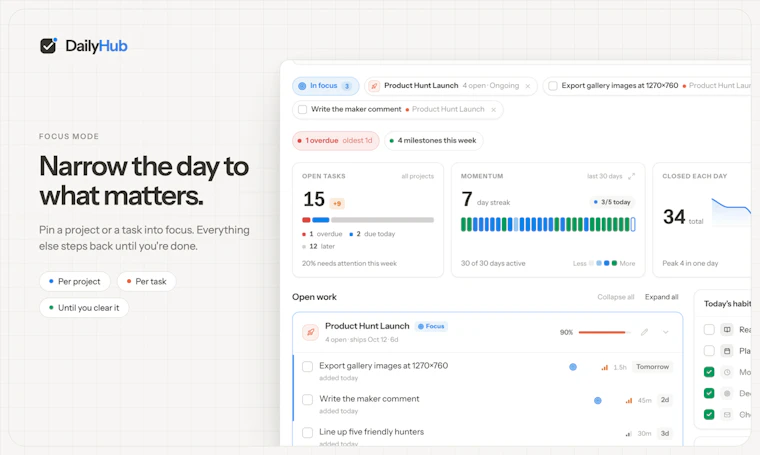Click the Less to More legend squares
Image resolution: width=760 pixels, height=455 pixels.
click(x=603, y=264)
